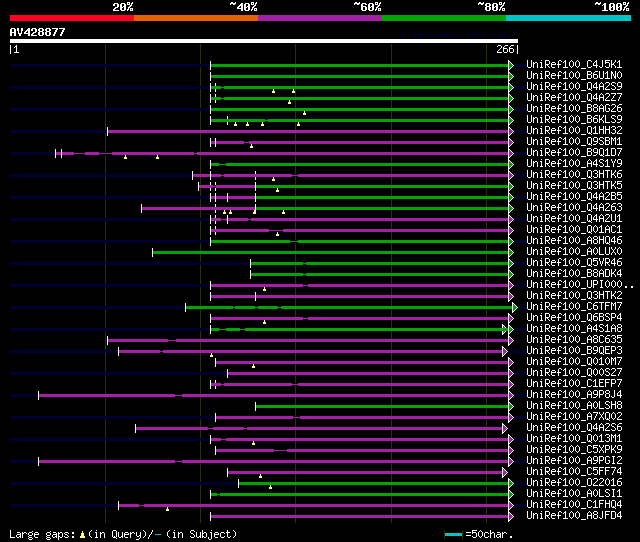
Task: Select the UniRef100_A9P8J4 label
Action: pos(574,395)
